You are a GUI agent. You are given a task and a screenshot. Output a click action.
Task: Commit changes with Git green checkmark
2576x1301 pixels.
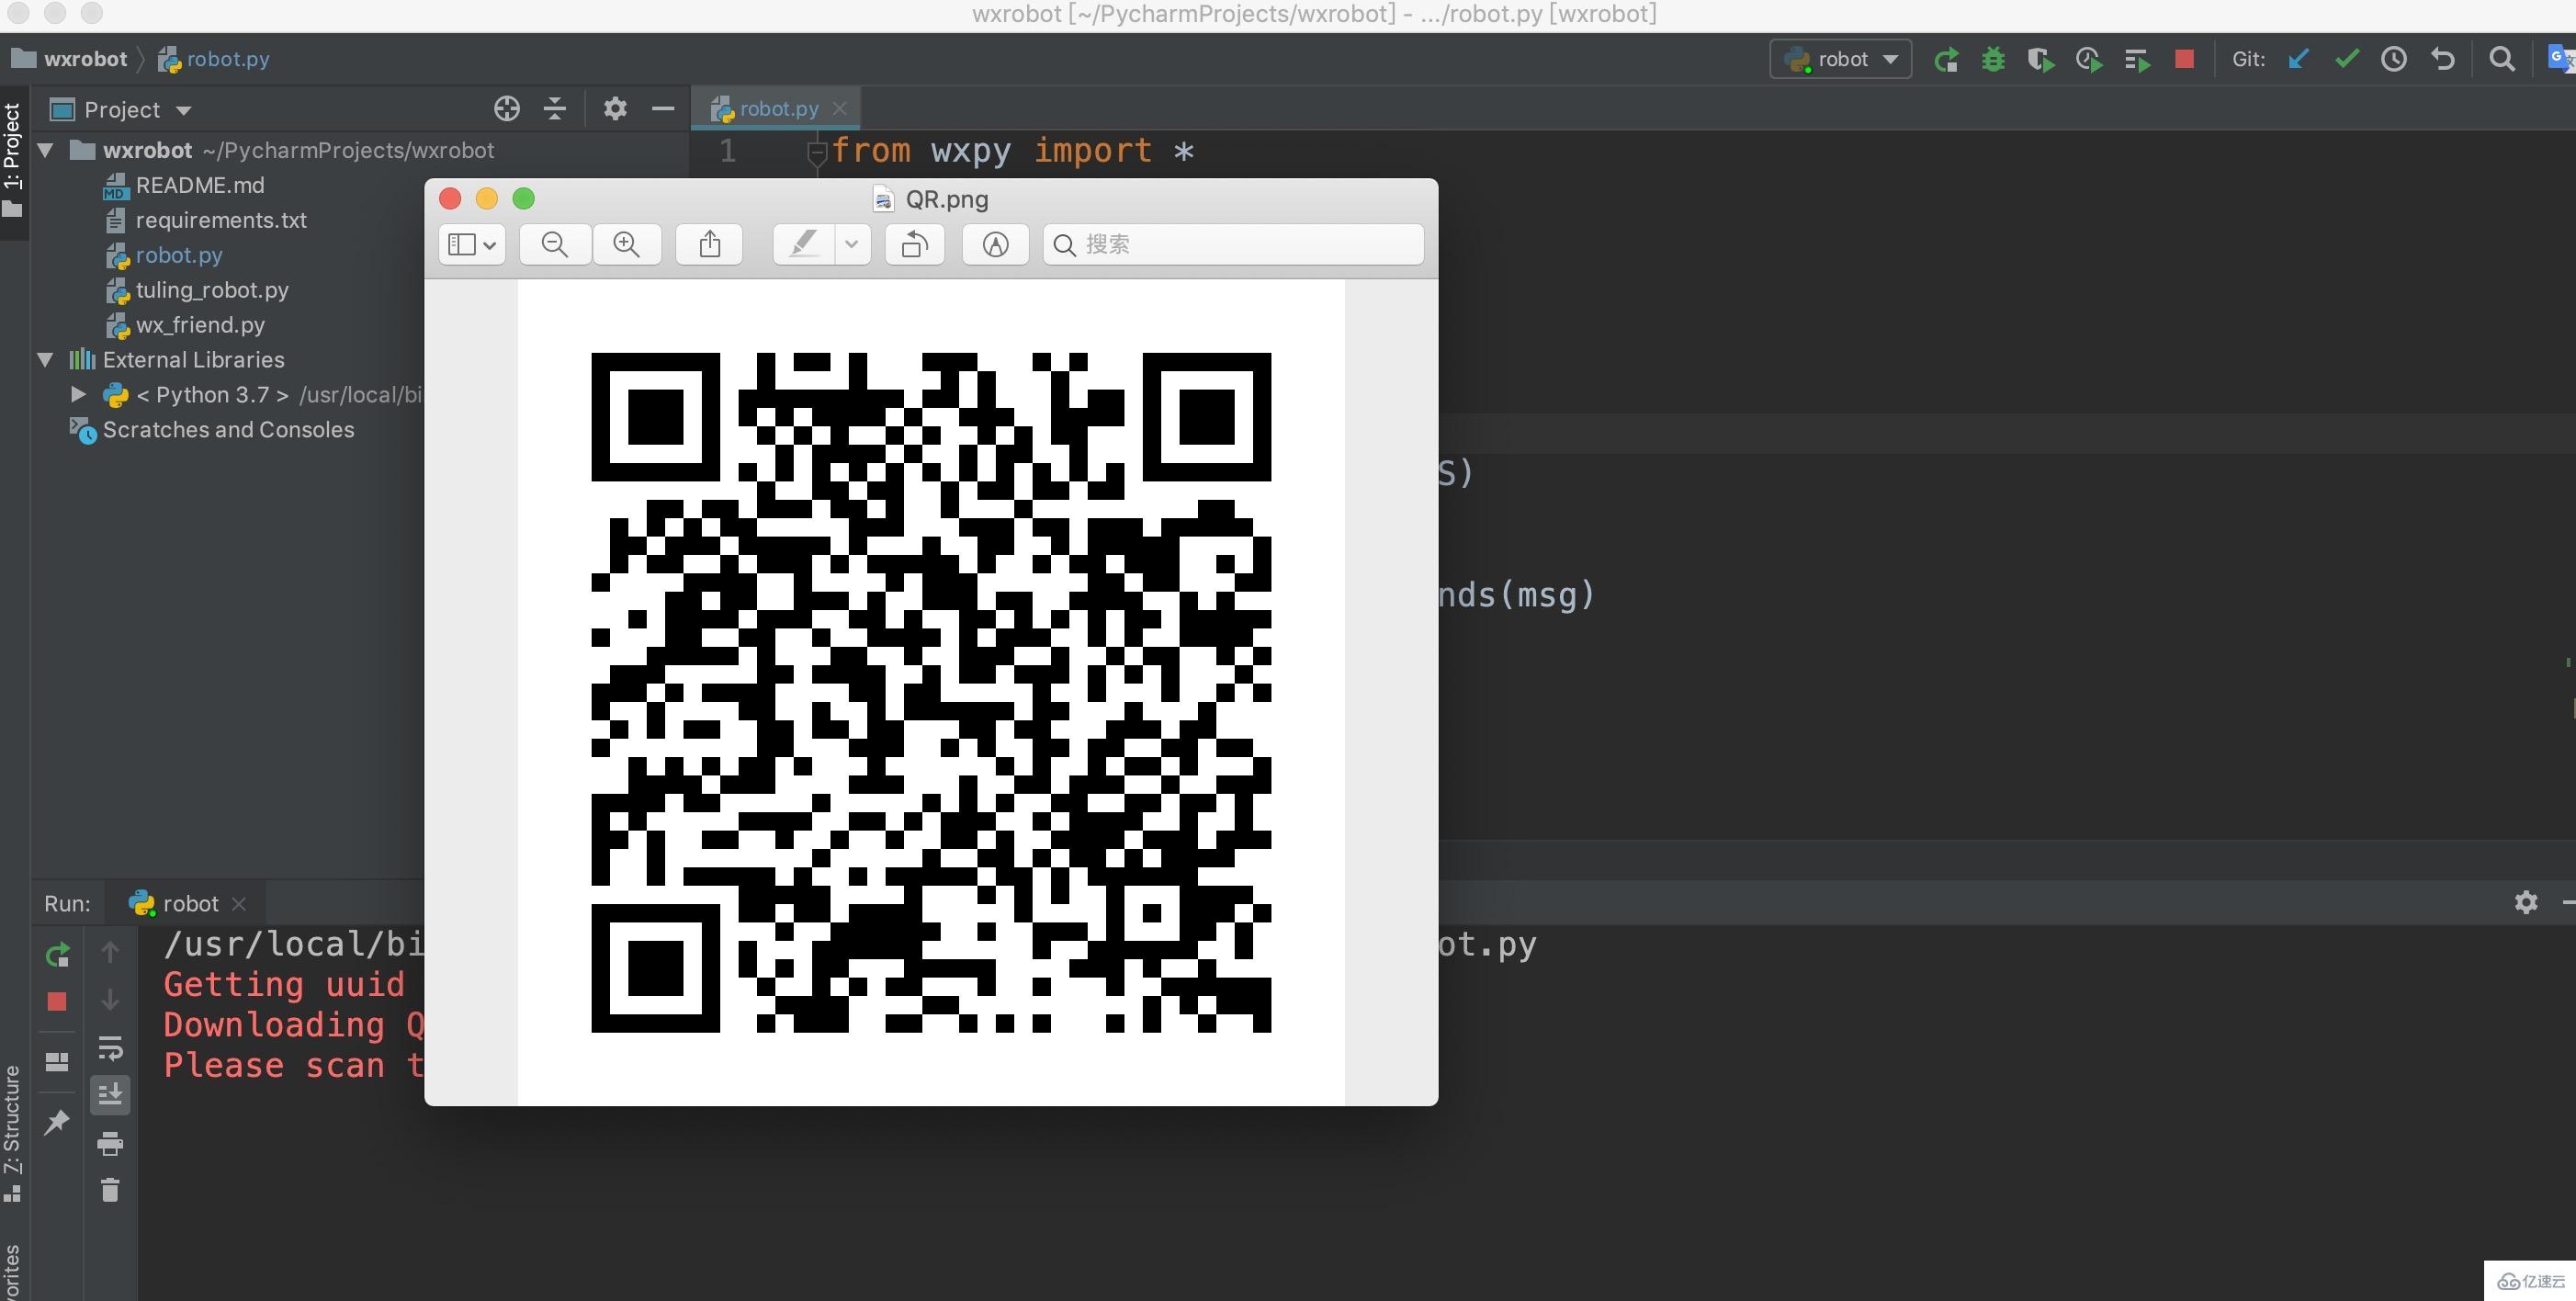coord(2346,60)
